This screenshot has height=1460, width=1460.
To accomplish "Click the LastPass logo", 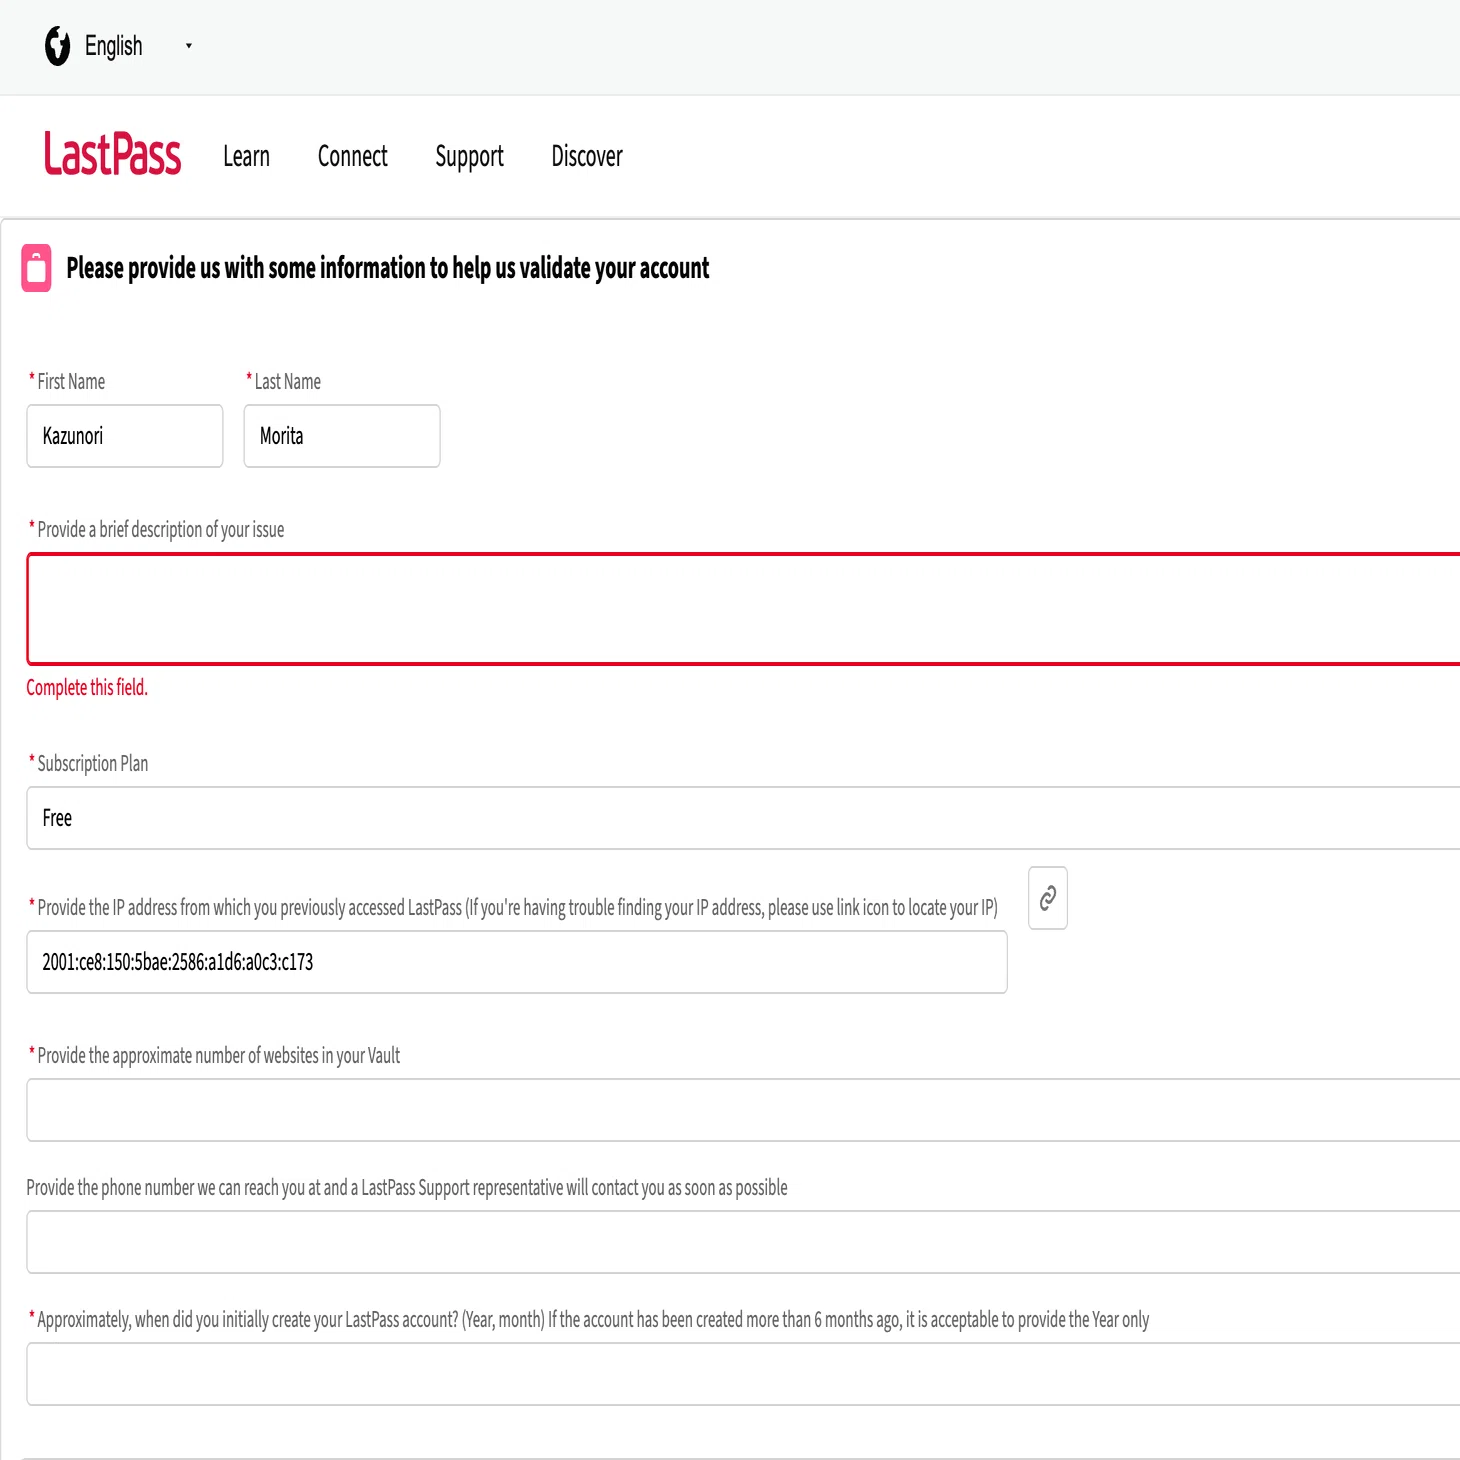I will [x=112, y=155].
